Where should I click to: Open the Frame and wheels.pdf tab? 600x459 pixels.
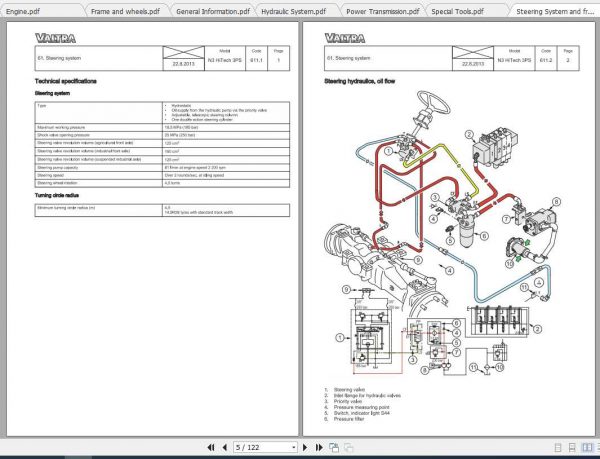click(125, 11)
